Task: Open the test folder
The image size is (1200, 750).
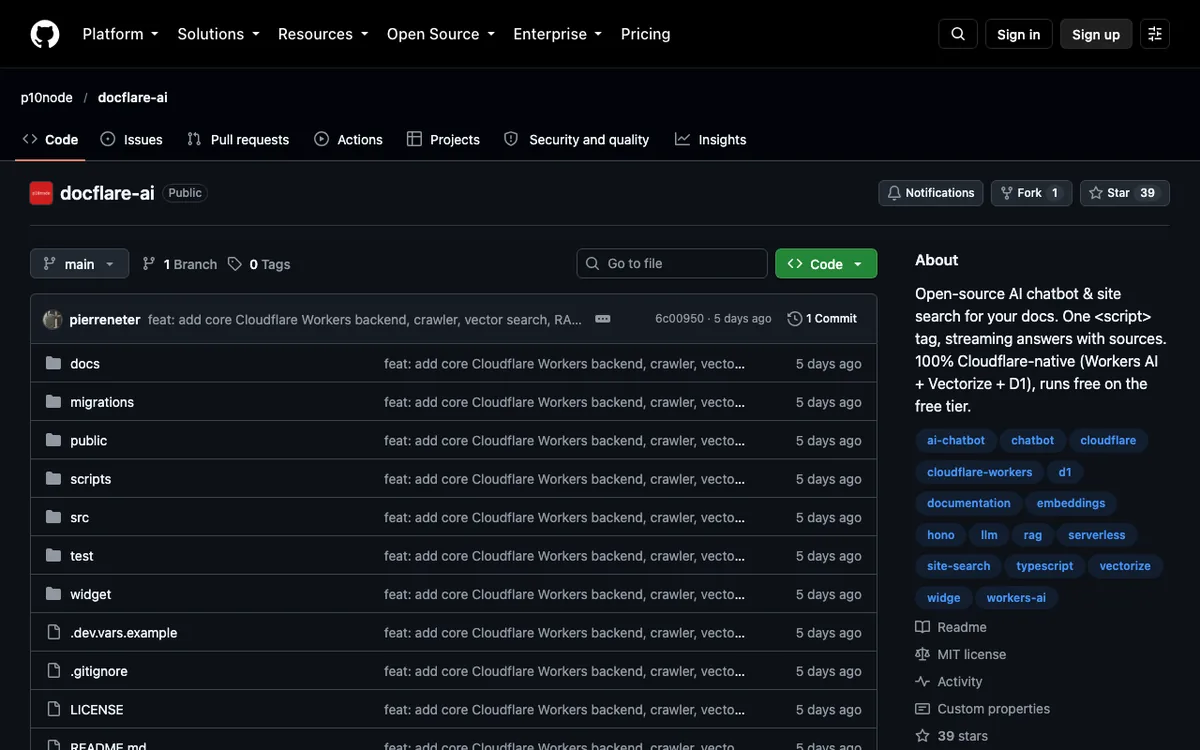Action: (82, 556)
